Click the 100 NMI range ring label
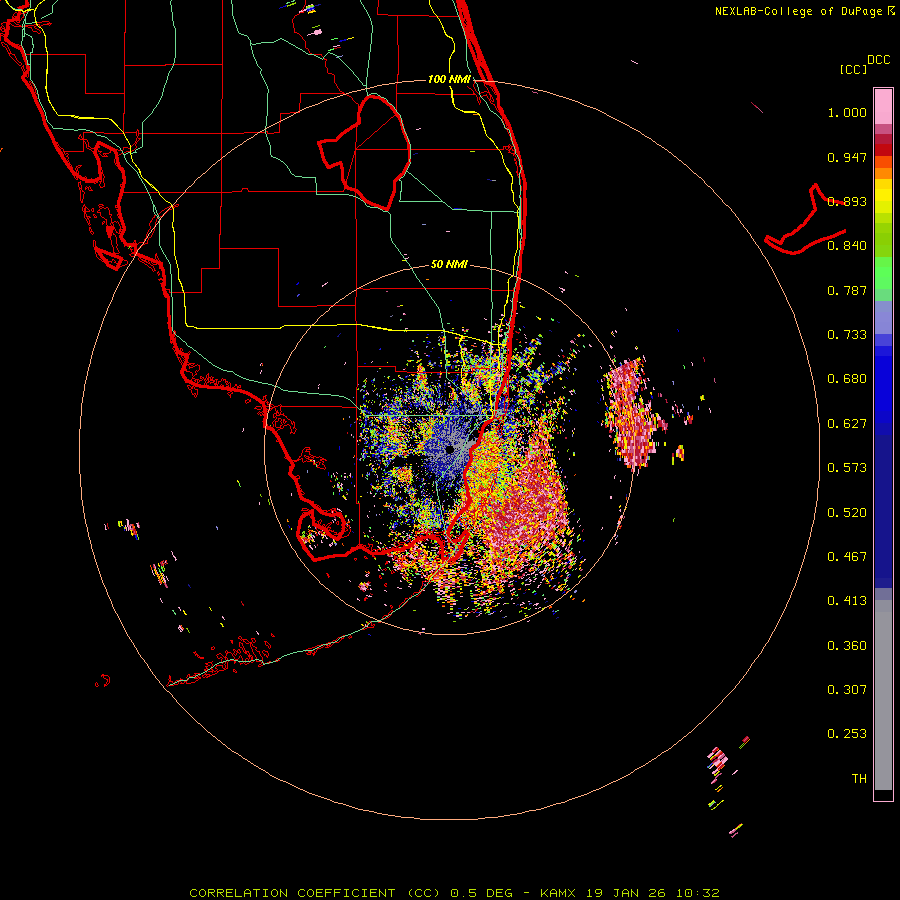 click(449, 79)
